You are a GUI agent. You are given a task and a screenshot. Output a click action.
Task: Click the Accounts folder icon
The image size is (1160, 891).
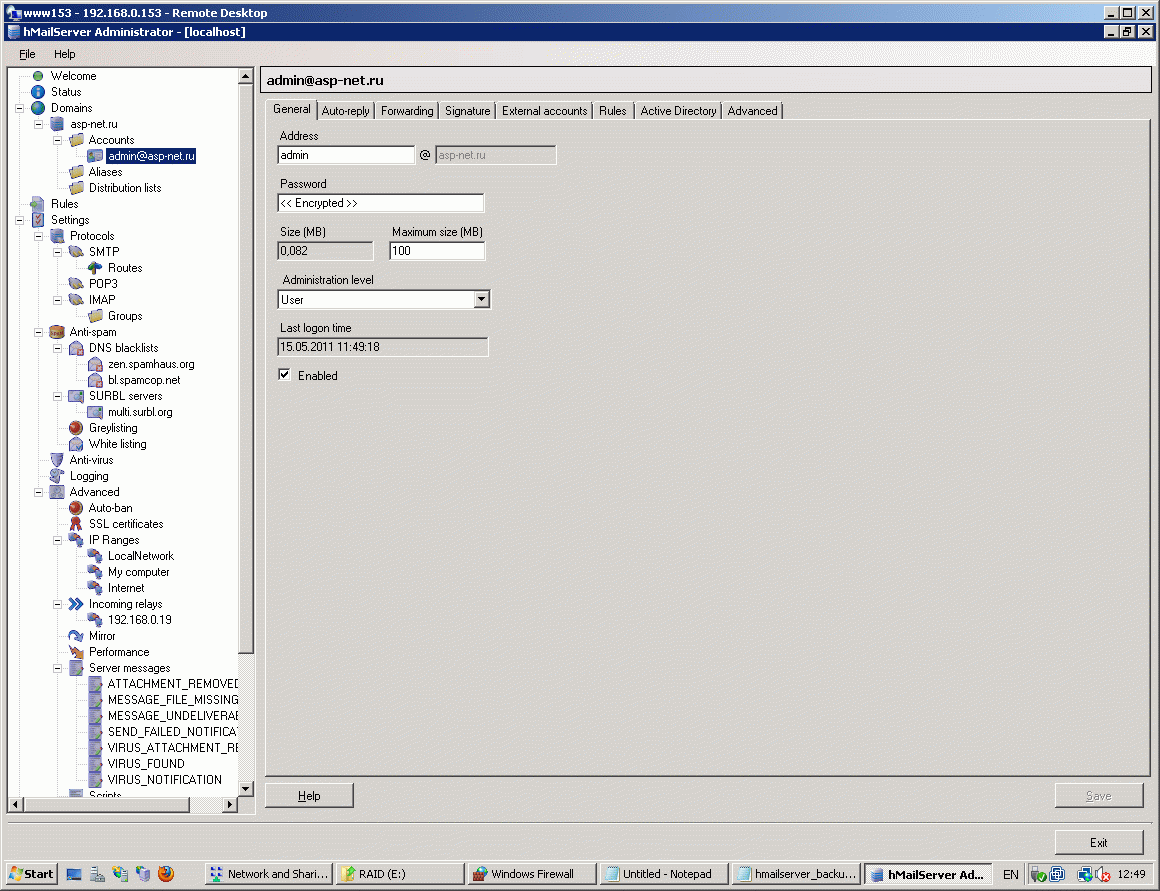coord(76,140)
